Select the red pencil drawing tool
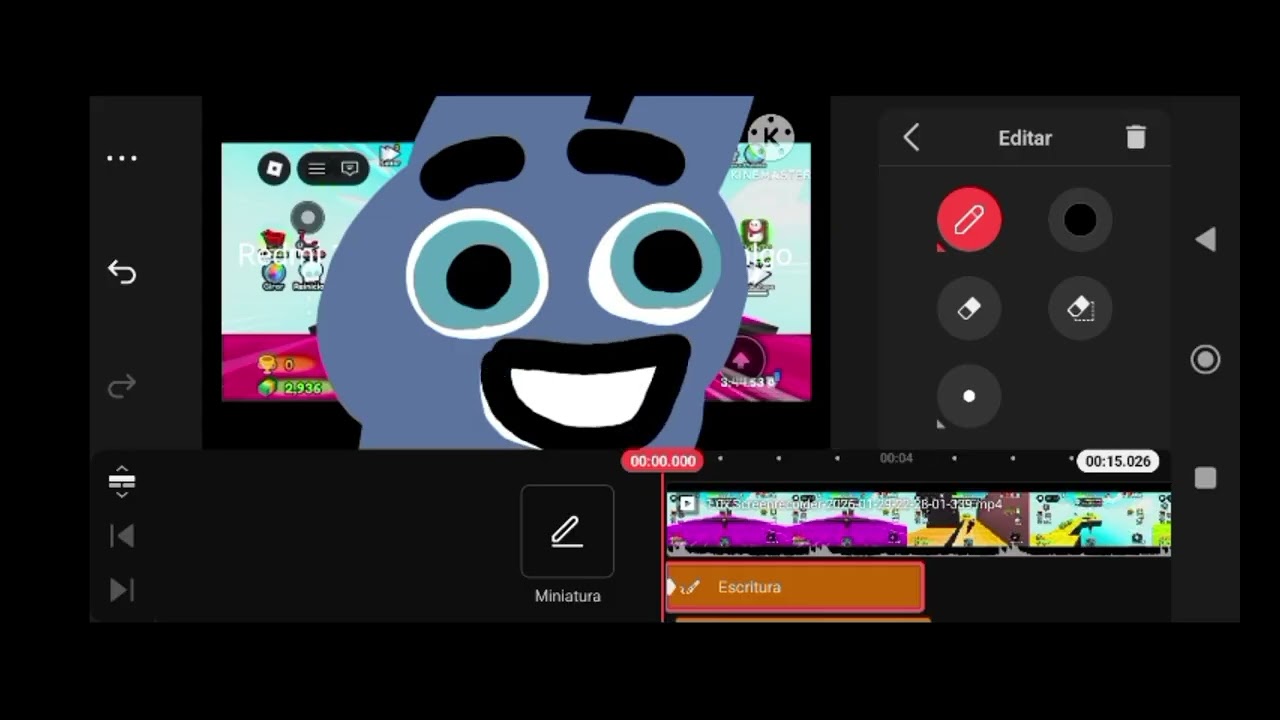 click(969, 220)
